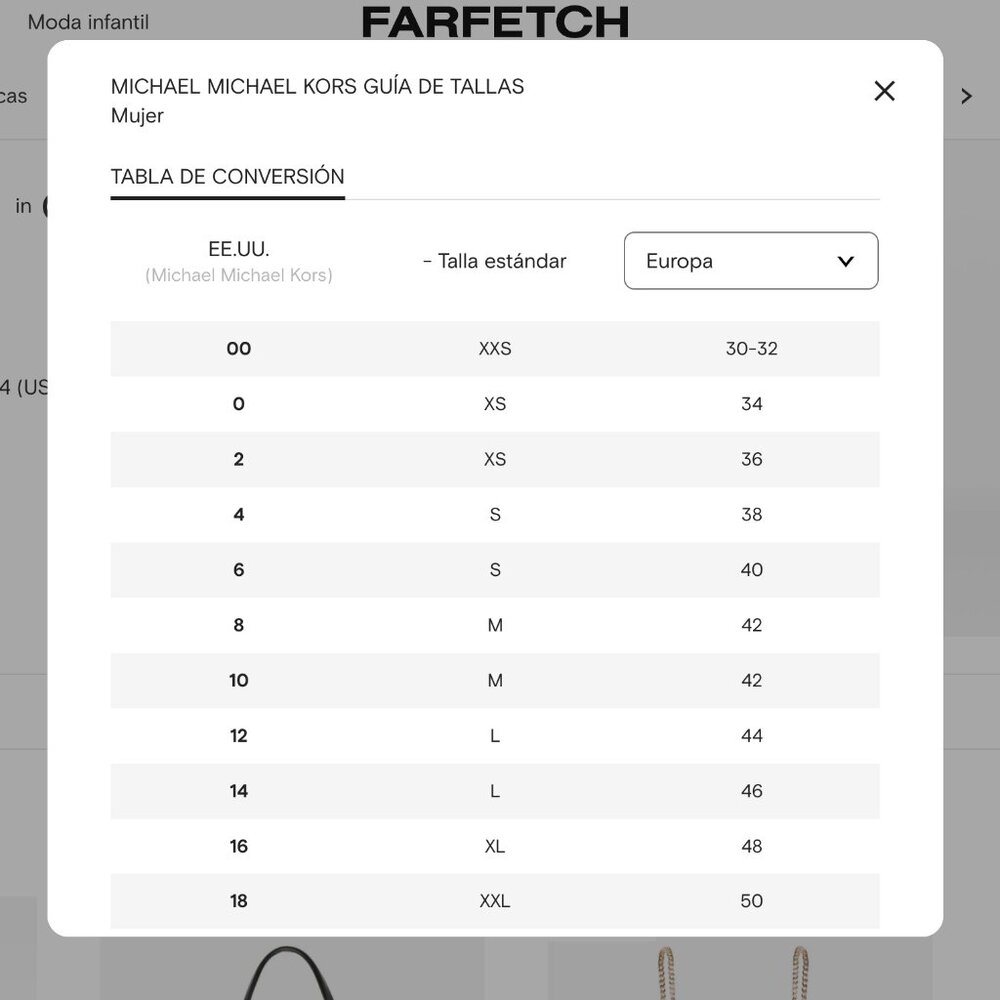
Task: Click the Talla estándar column header
Action: tap(495, 261)
